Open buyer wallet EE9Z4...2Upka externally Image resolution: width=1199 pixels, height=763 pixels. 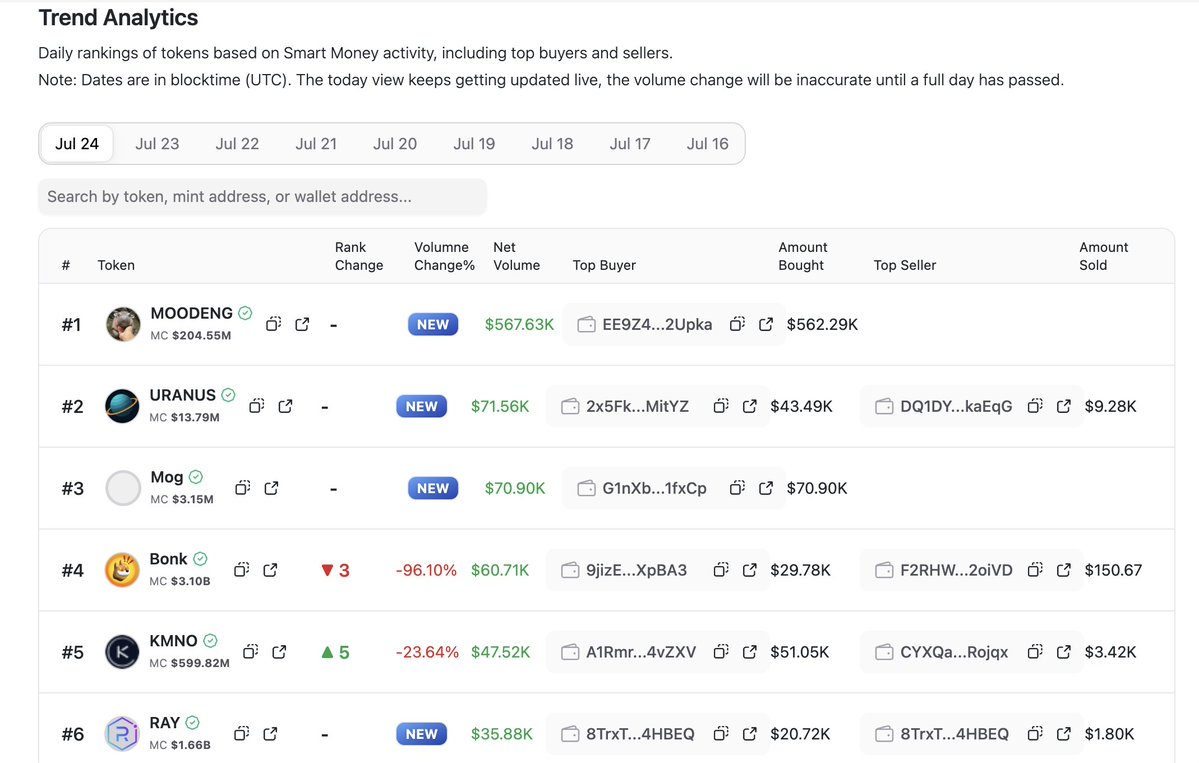(765, 324)
